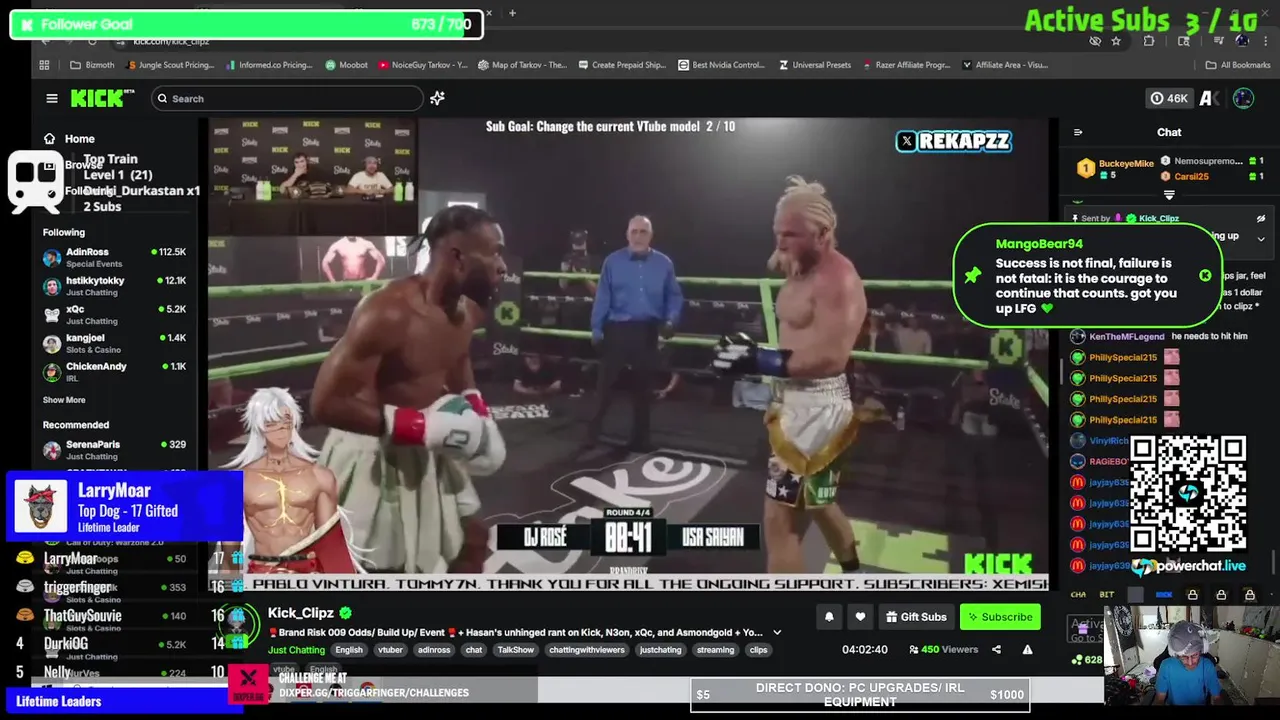This screenshot has height=720, width=1280.
Task: Open the NoiceGuy Tarkov bookmark
Action: pos(422,65)
